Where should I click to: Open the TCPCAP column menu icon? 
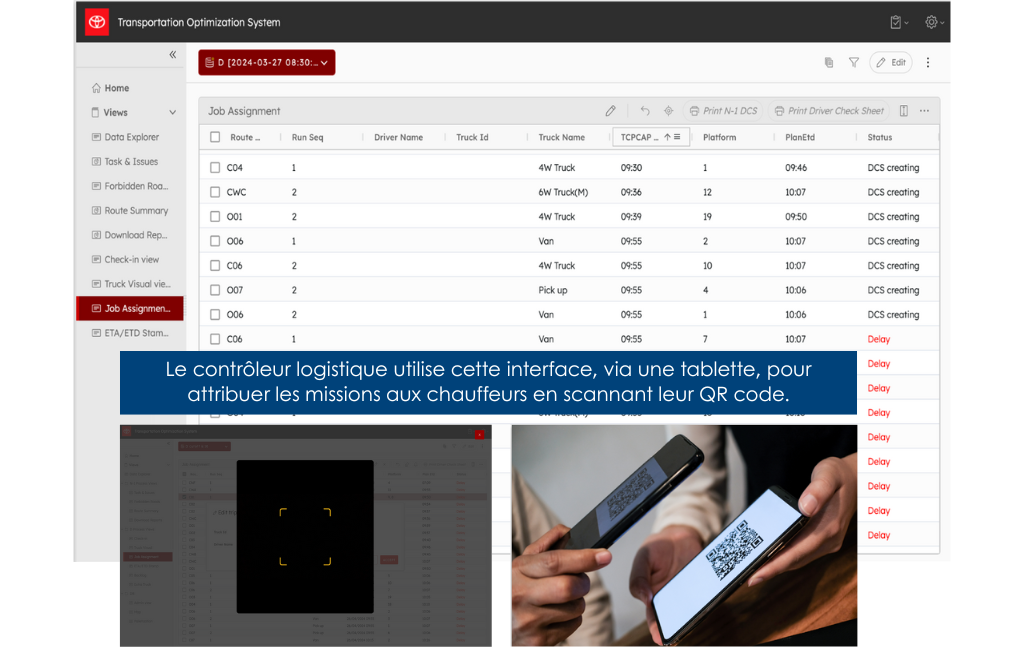(677, 137)
